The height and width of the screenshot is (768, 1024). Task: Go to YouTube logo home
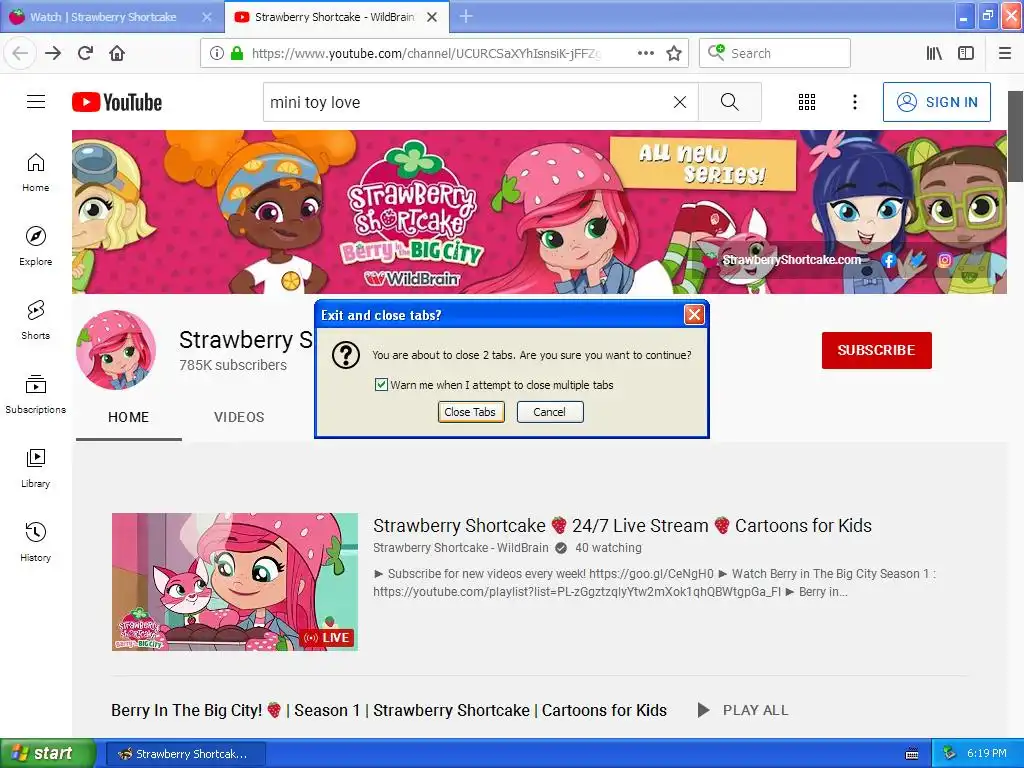117,102
